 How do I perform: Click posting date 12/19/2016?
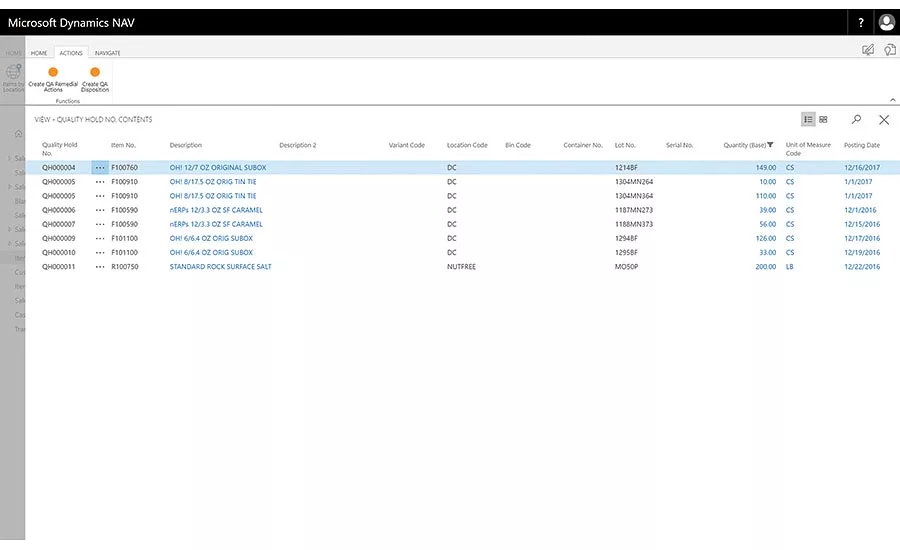862,253
